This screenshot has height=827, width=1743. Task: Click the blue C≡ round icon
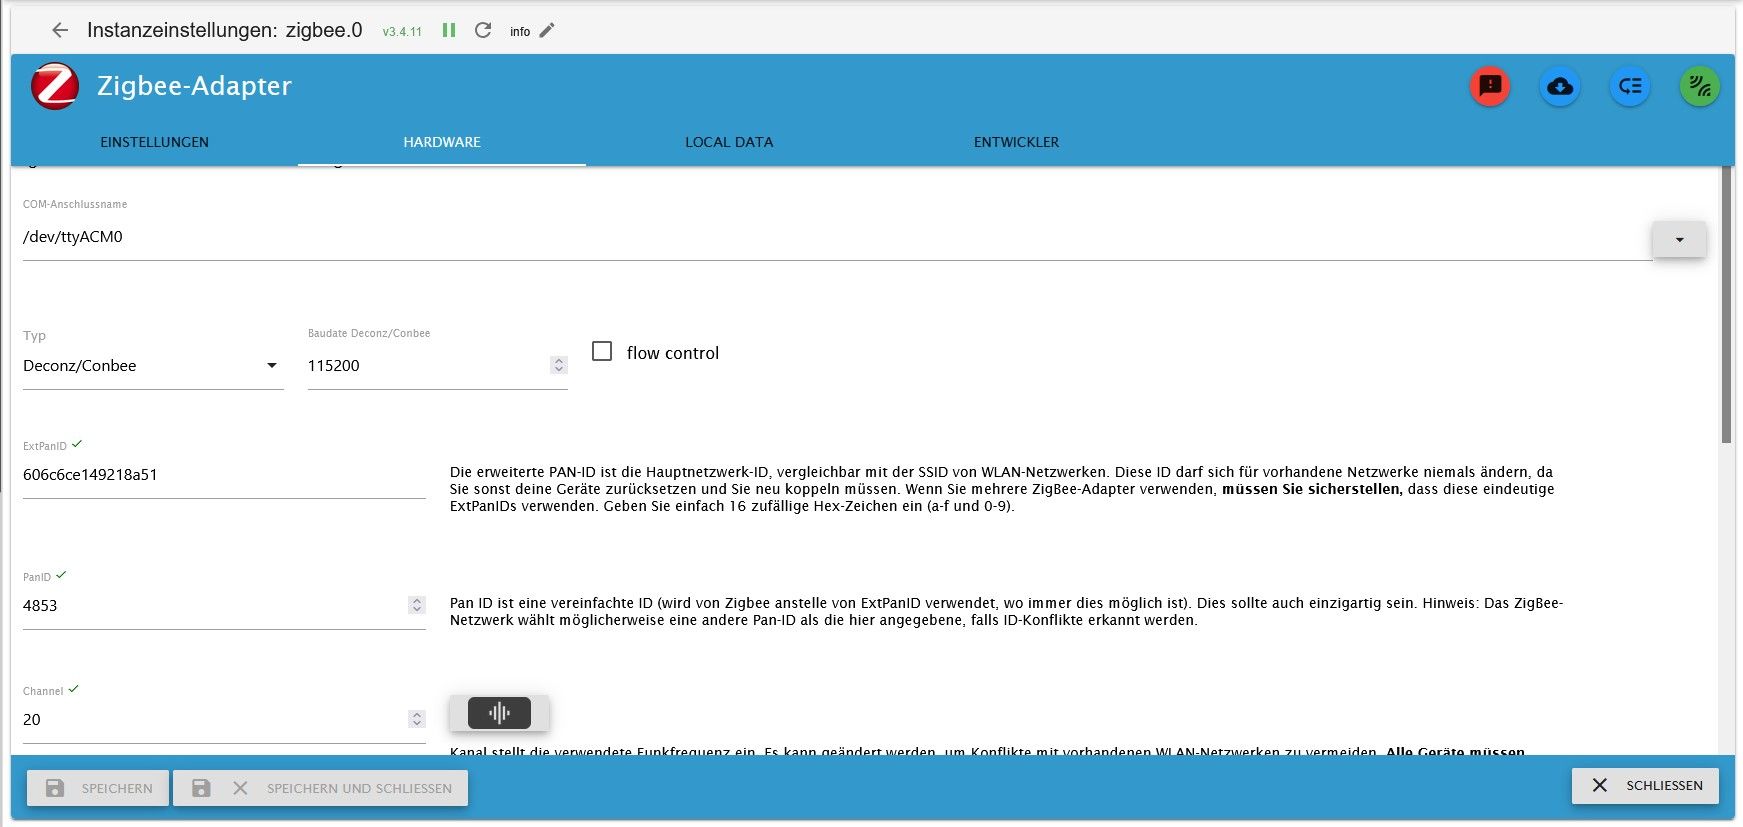pos(1630,86)
